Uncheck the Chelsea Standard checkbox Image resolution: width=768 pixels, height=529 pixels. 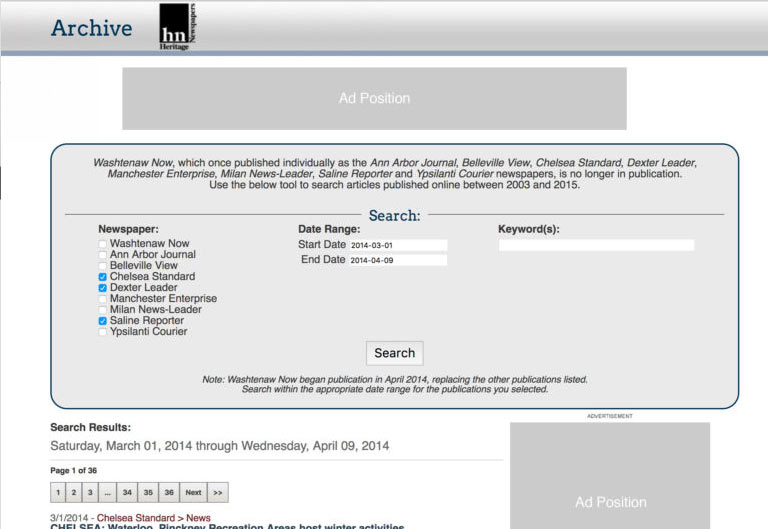103,277
